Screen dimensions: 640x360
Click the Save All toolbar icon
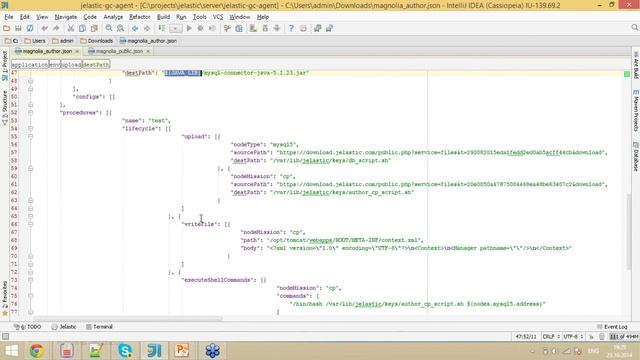point(18,28)
